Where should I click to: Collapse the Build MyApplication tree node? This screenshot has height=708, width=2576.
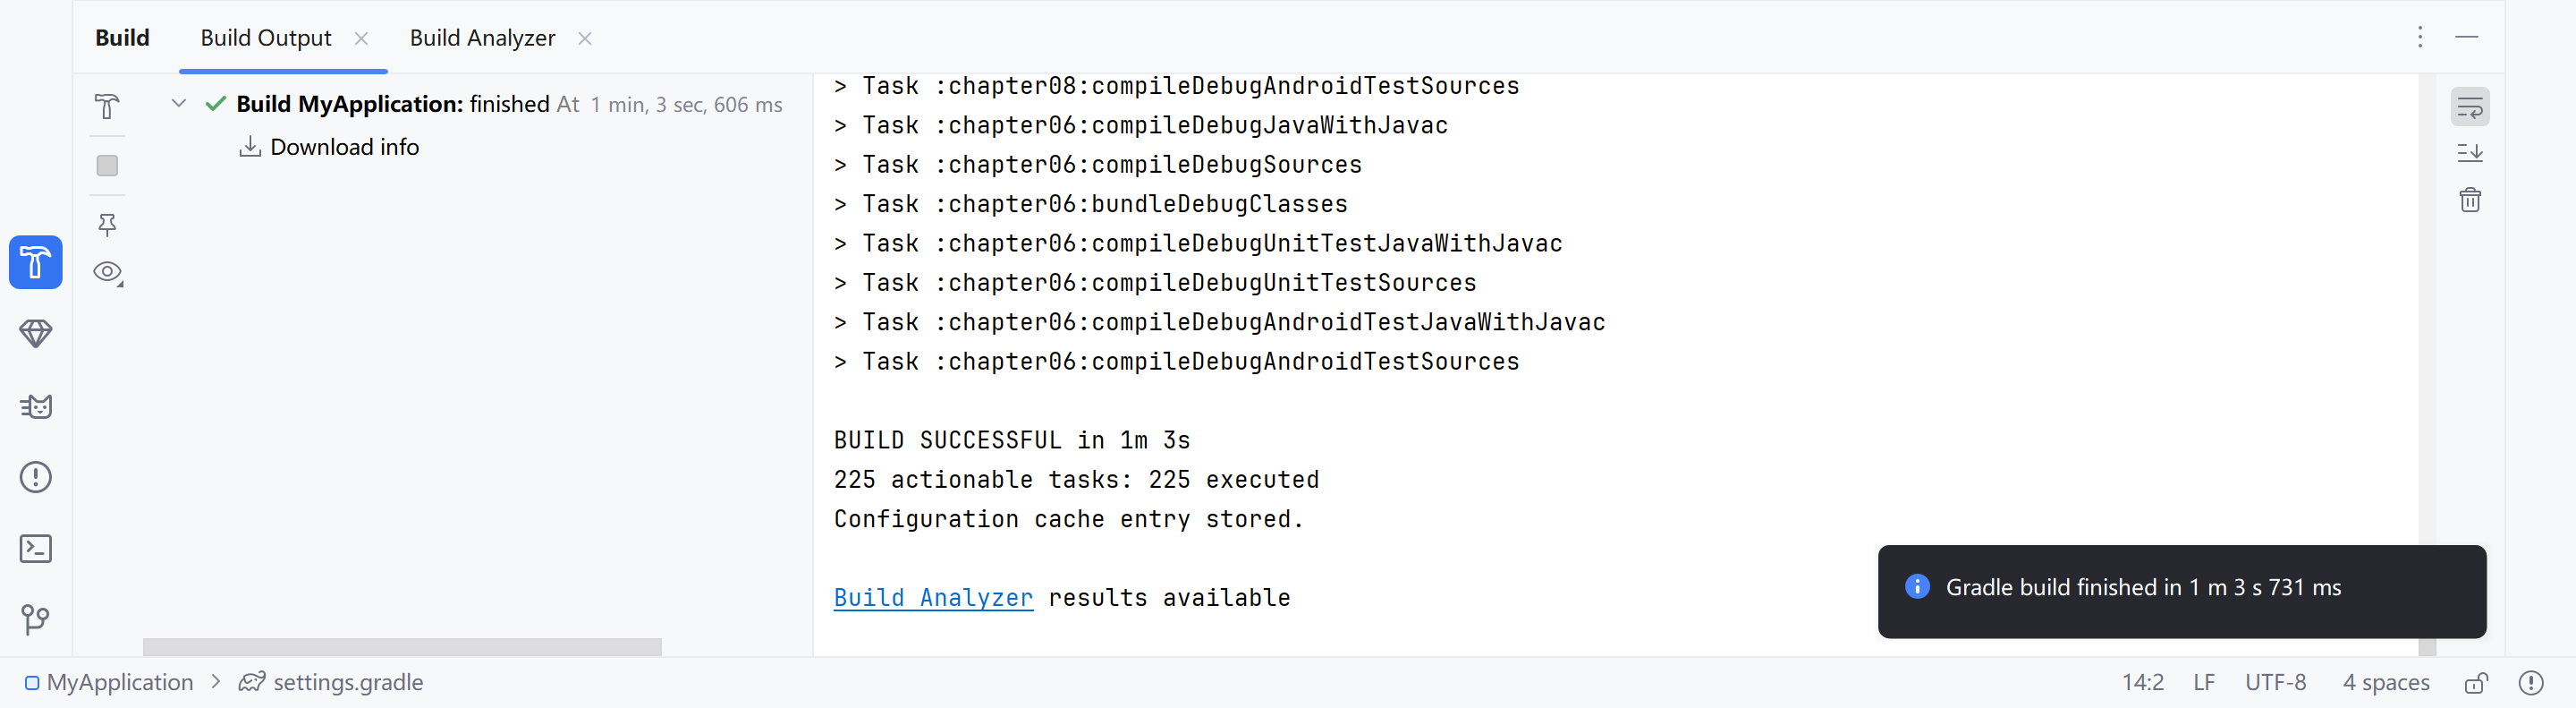[179, 103]
